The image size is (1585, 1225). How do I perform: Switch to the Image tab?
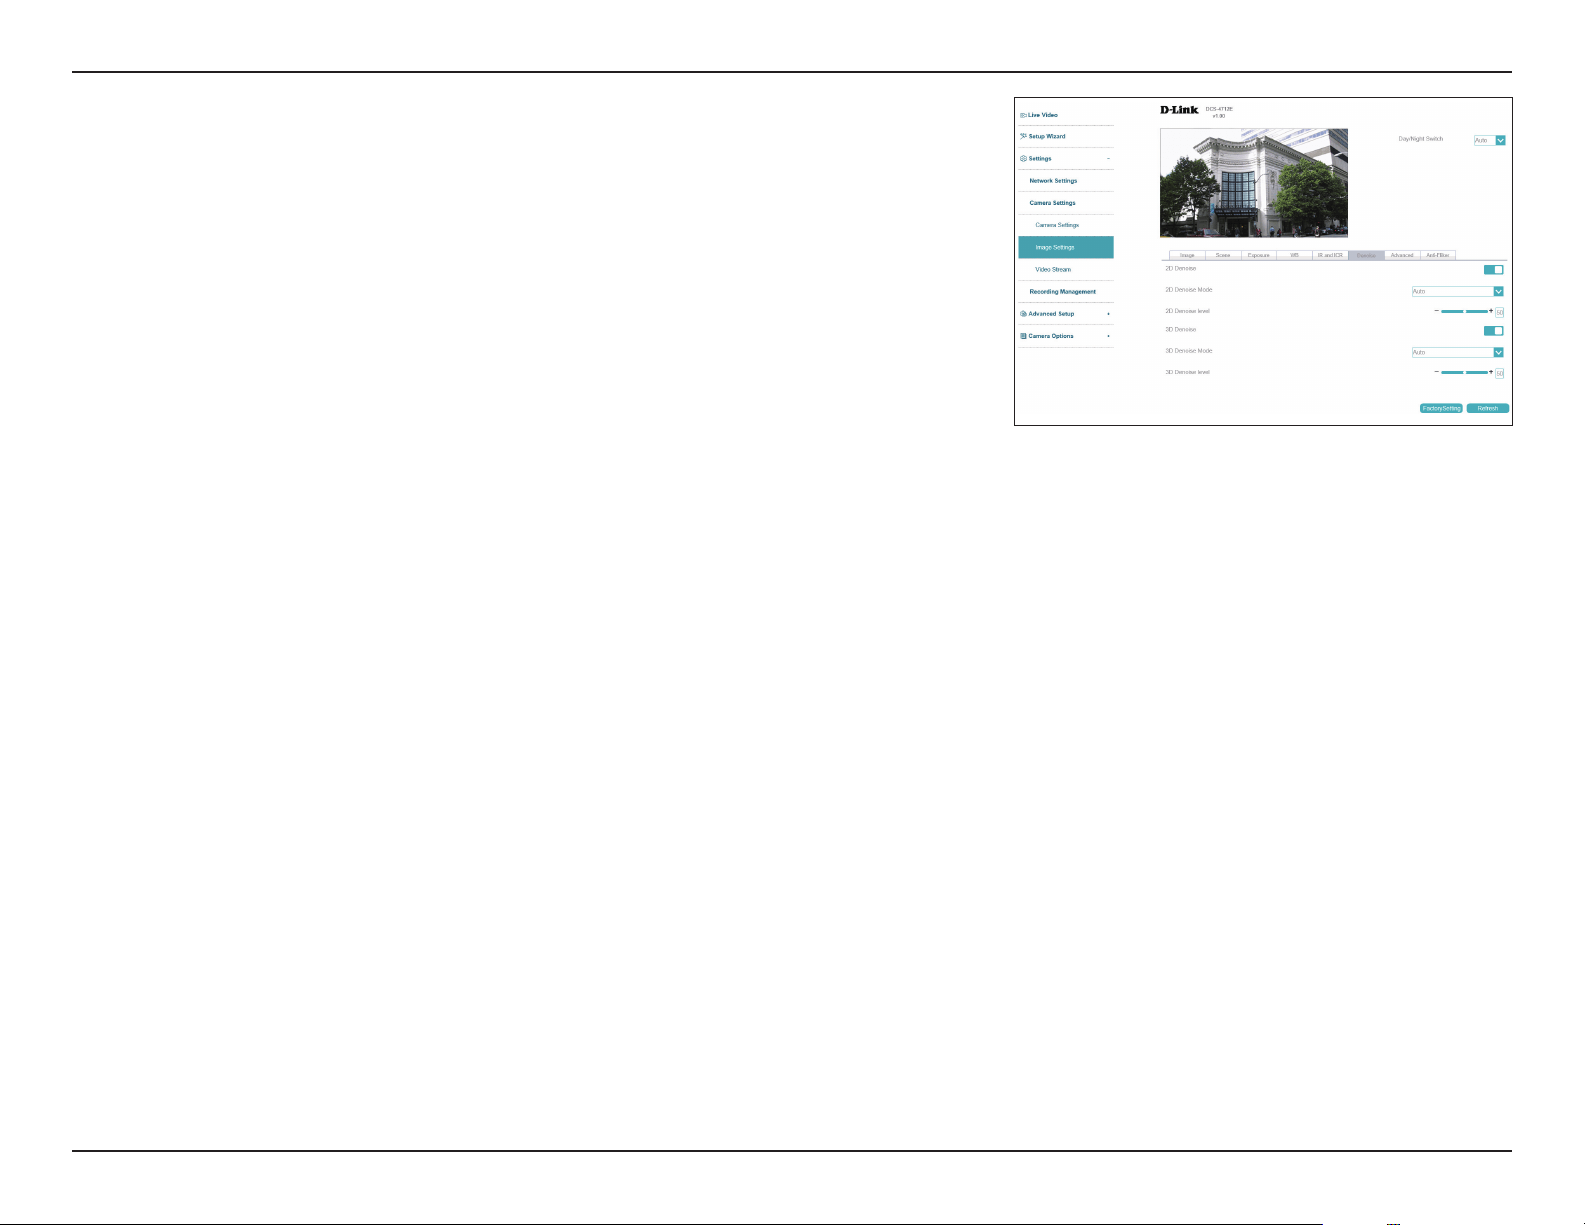click(1187, 255)
